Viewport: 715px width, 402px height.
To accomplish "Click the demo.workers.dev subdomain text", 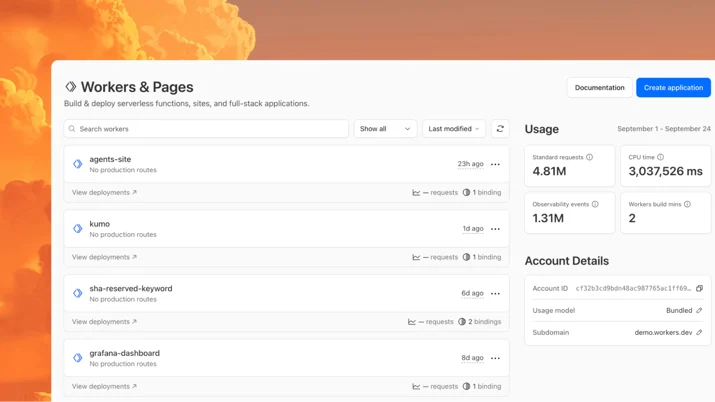I will (663, 332).
